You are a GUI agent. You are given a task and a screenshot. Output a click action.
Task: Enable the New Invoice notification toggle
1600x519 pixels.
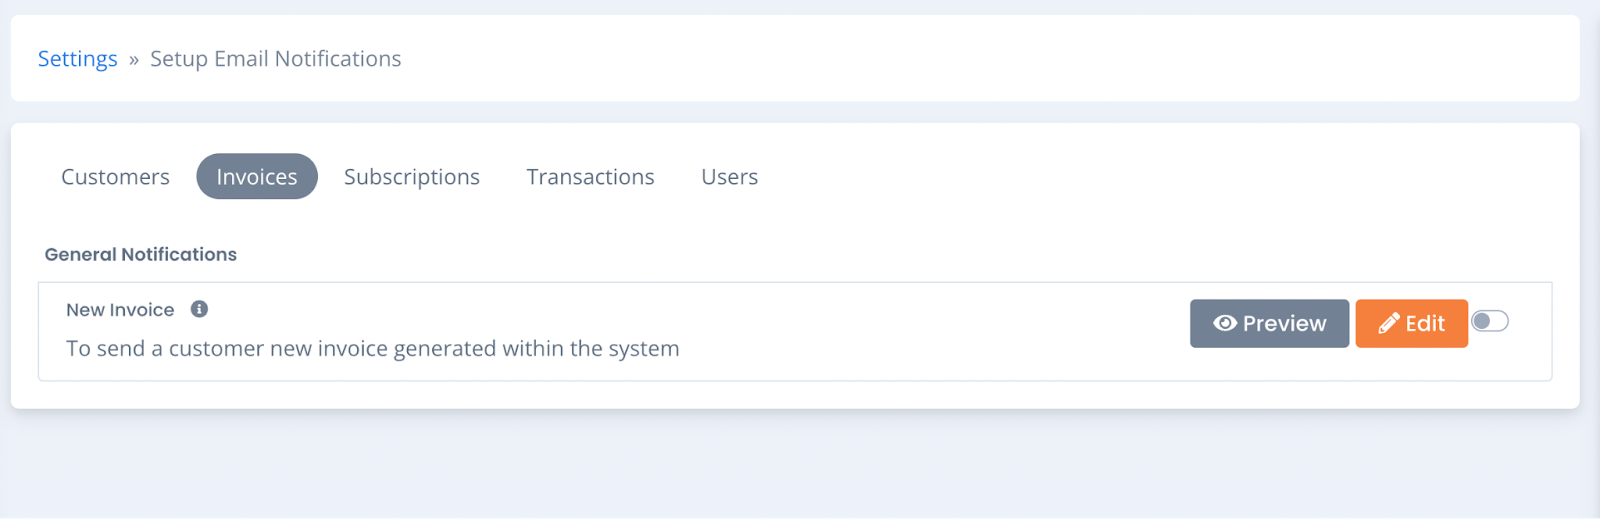(x=1490, y=321)
